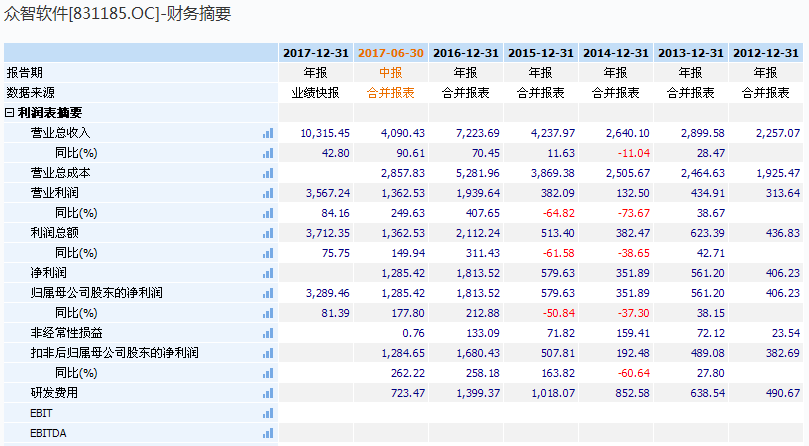
Task: Open chart icon for 同比(%) under 利润总额
Action: click(268, 253)
